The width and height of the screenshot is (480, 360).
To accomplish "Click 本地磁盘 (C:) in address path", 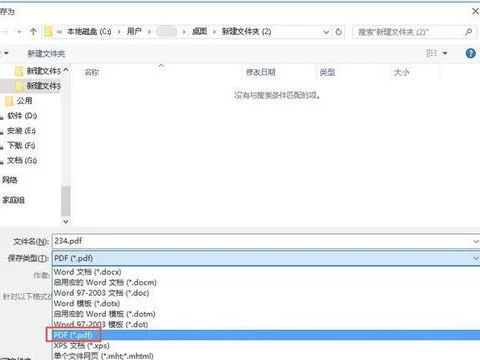I will [x=89, y=32].
